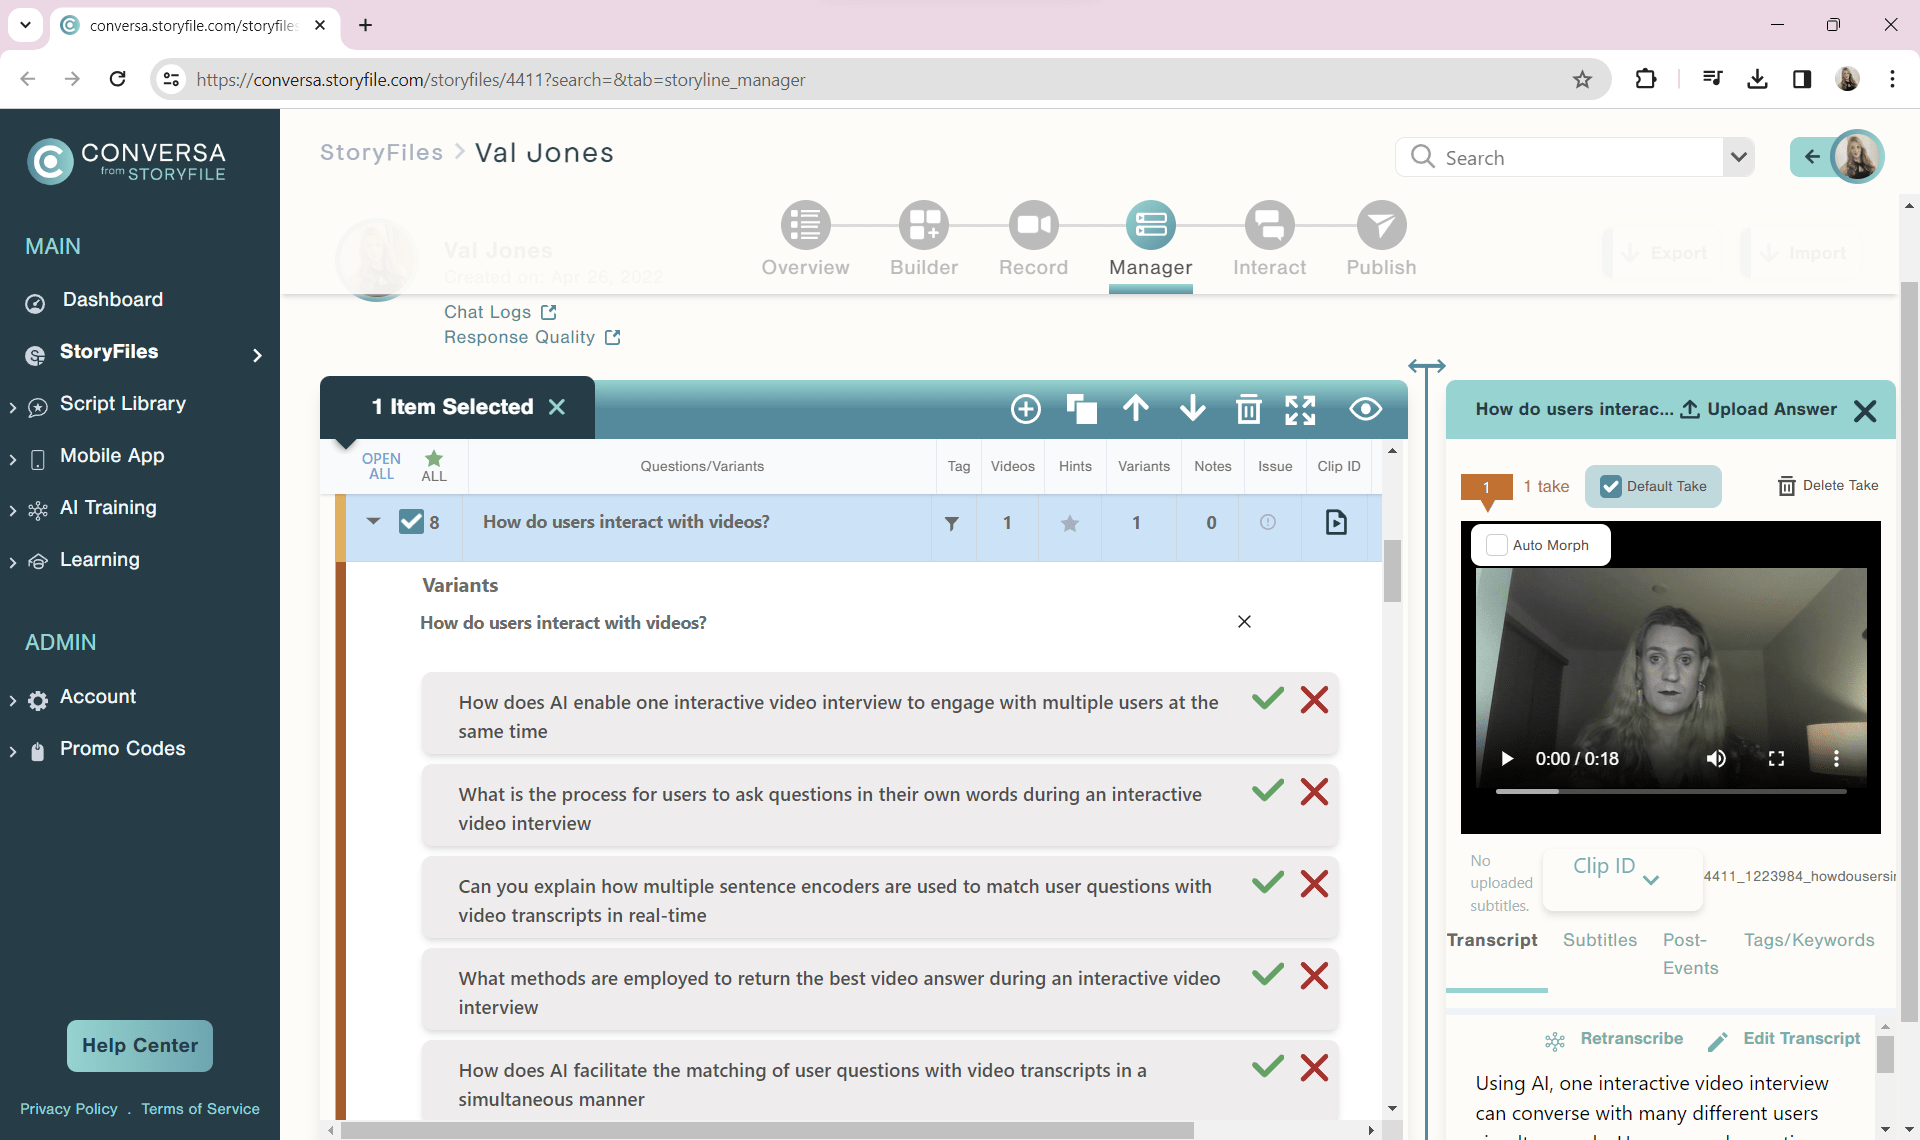Screen dimensions: 1920x1140
Task: Click the Help Center button
Action: click(140, 1045)
